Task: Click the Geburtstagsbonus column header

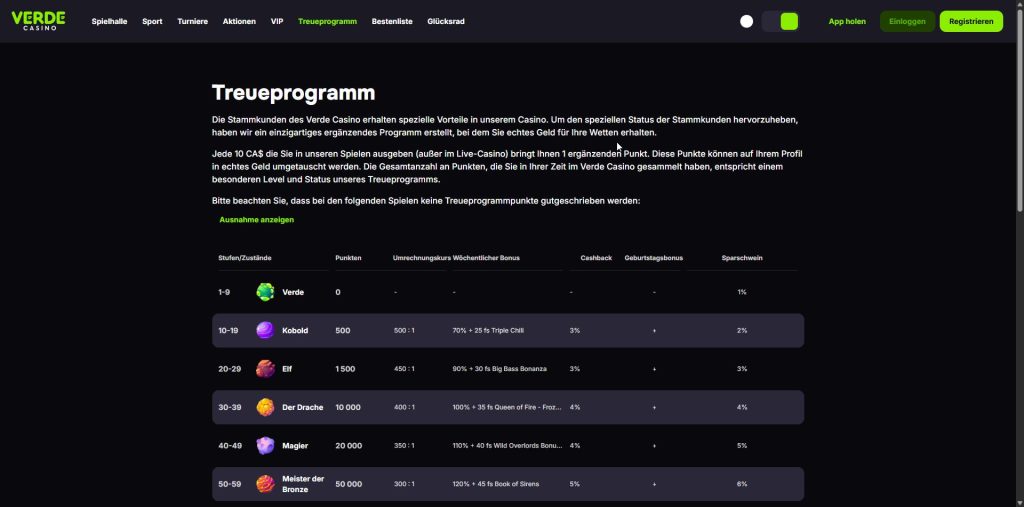Action: click(x=654, y=258)
